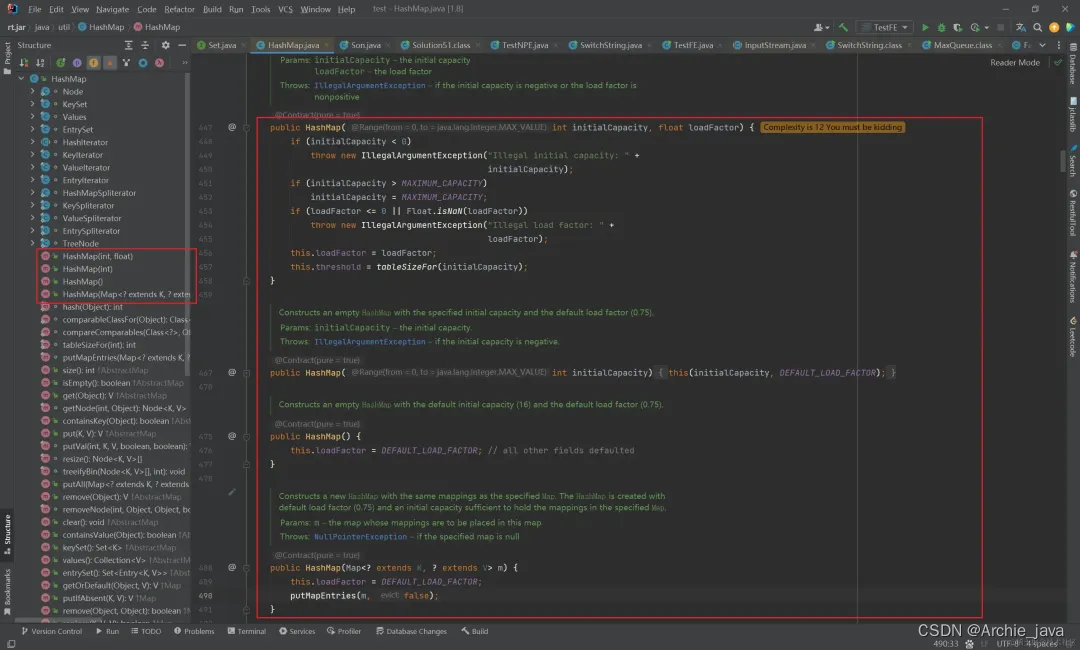Run with coverage via the shield icon

pyautogui.click(x=957, y=28)
